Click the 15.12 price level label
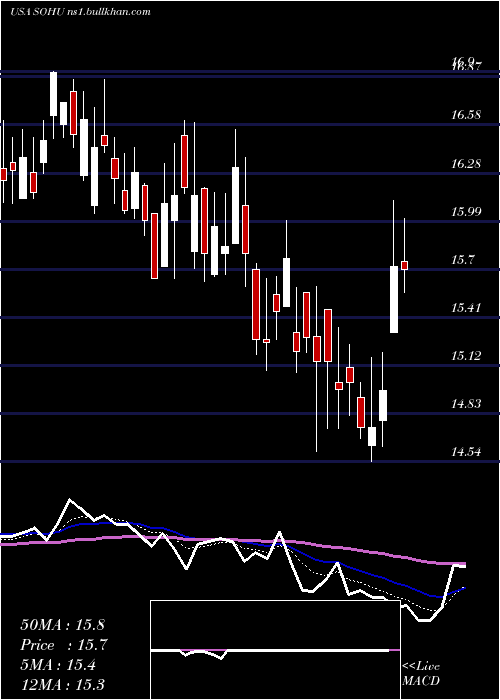 [x=466, y=356]
